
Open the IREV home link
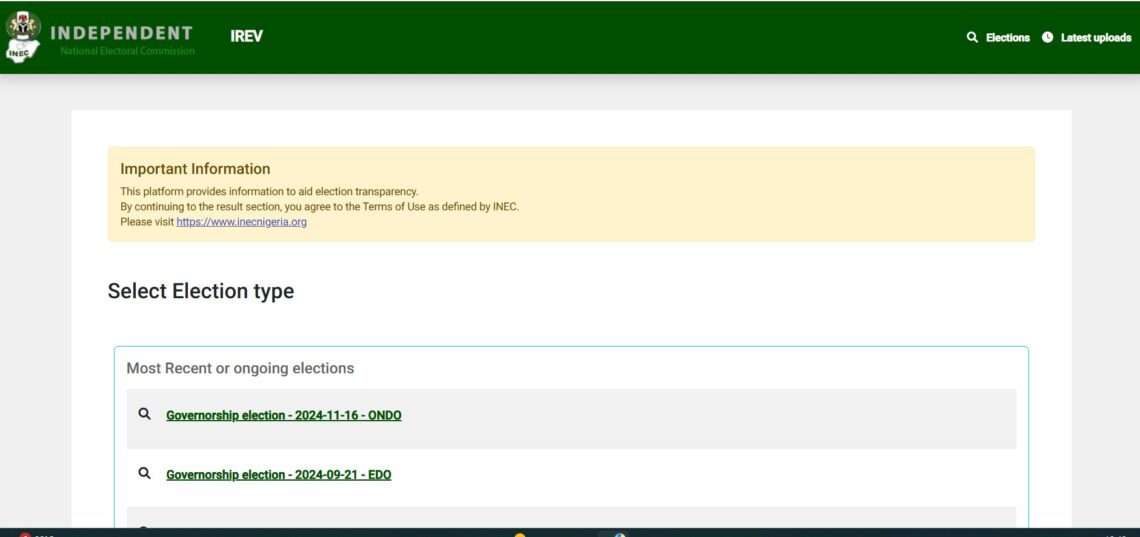(x=246, y=36)
